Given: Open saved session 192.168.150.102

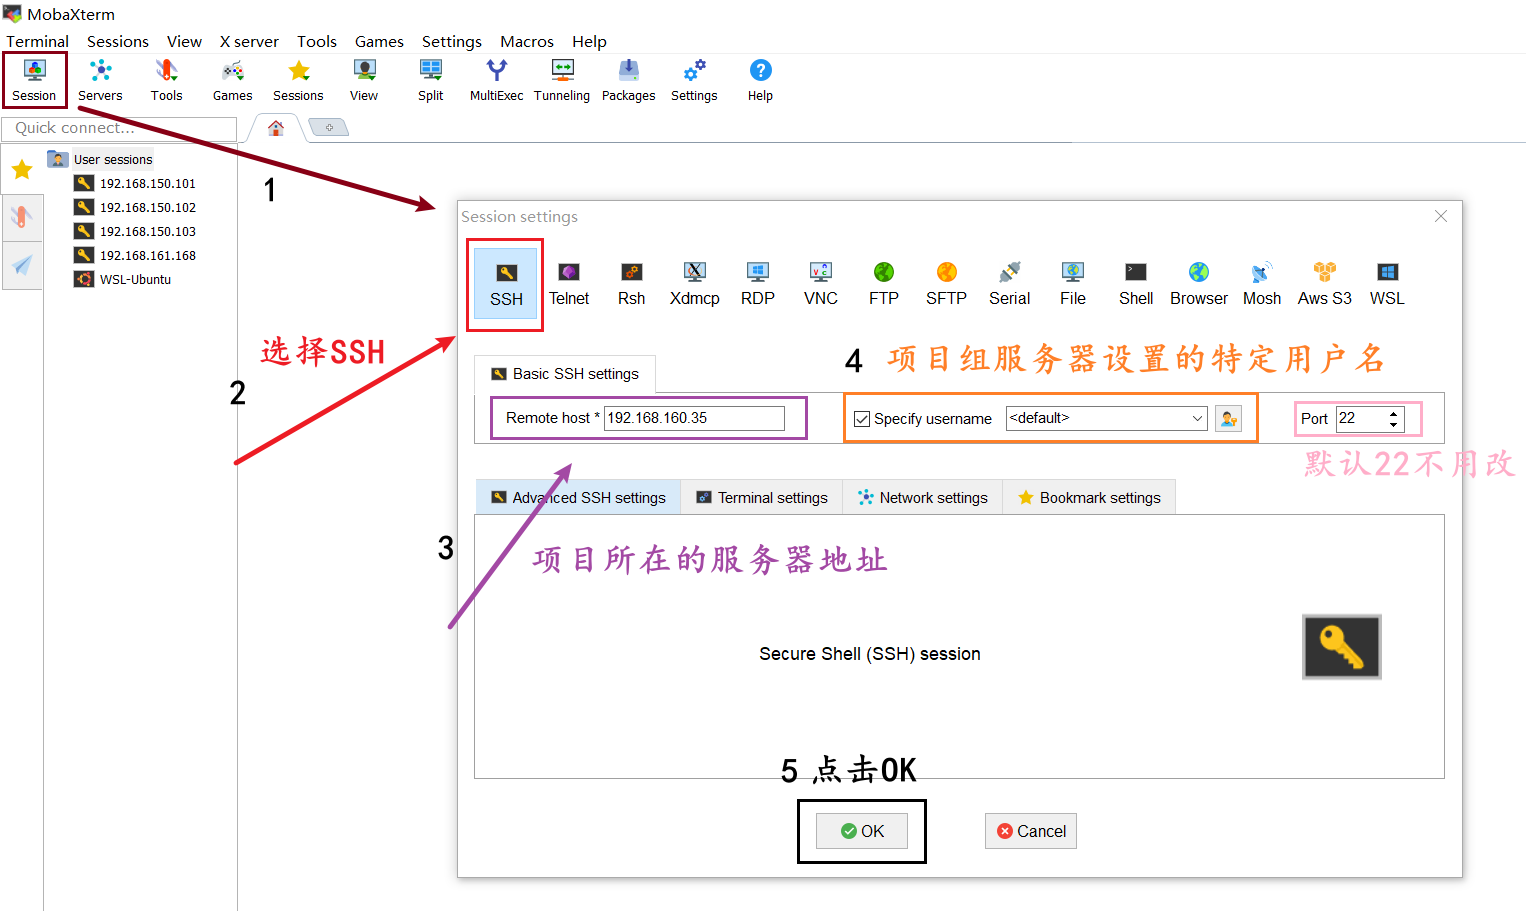Looking at the screenshot, I should (x=135, y=207).
